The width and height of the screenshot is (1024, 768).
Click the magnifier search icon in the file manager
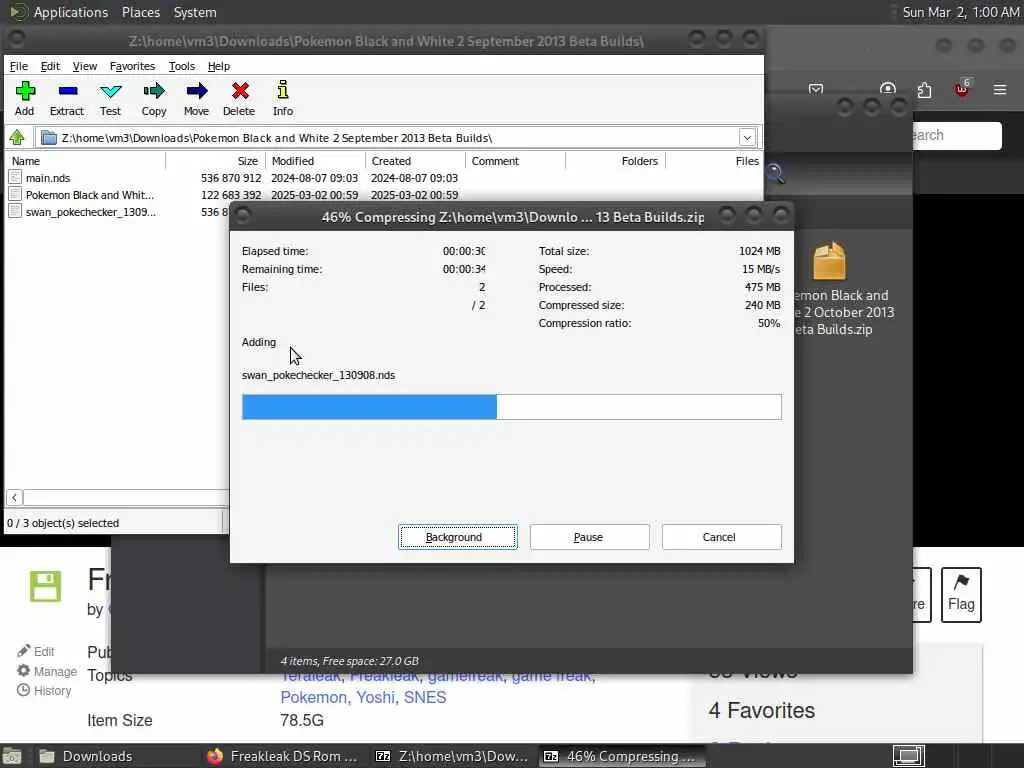[775, 174]
